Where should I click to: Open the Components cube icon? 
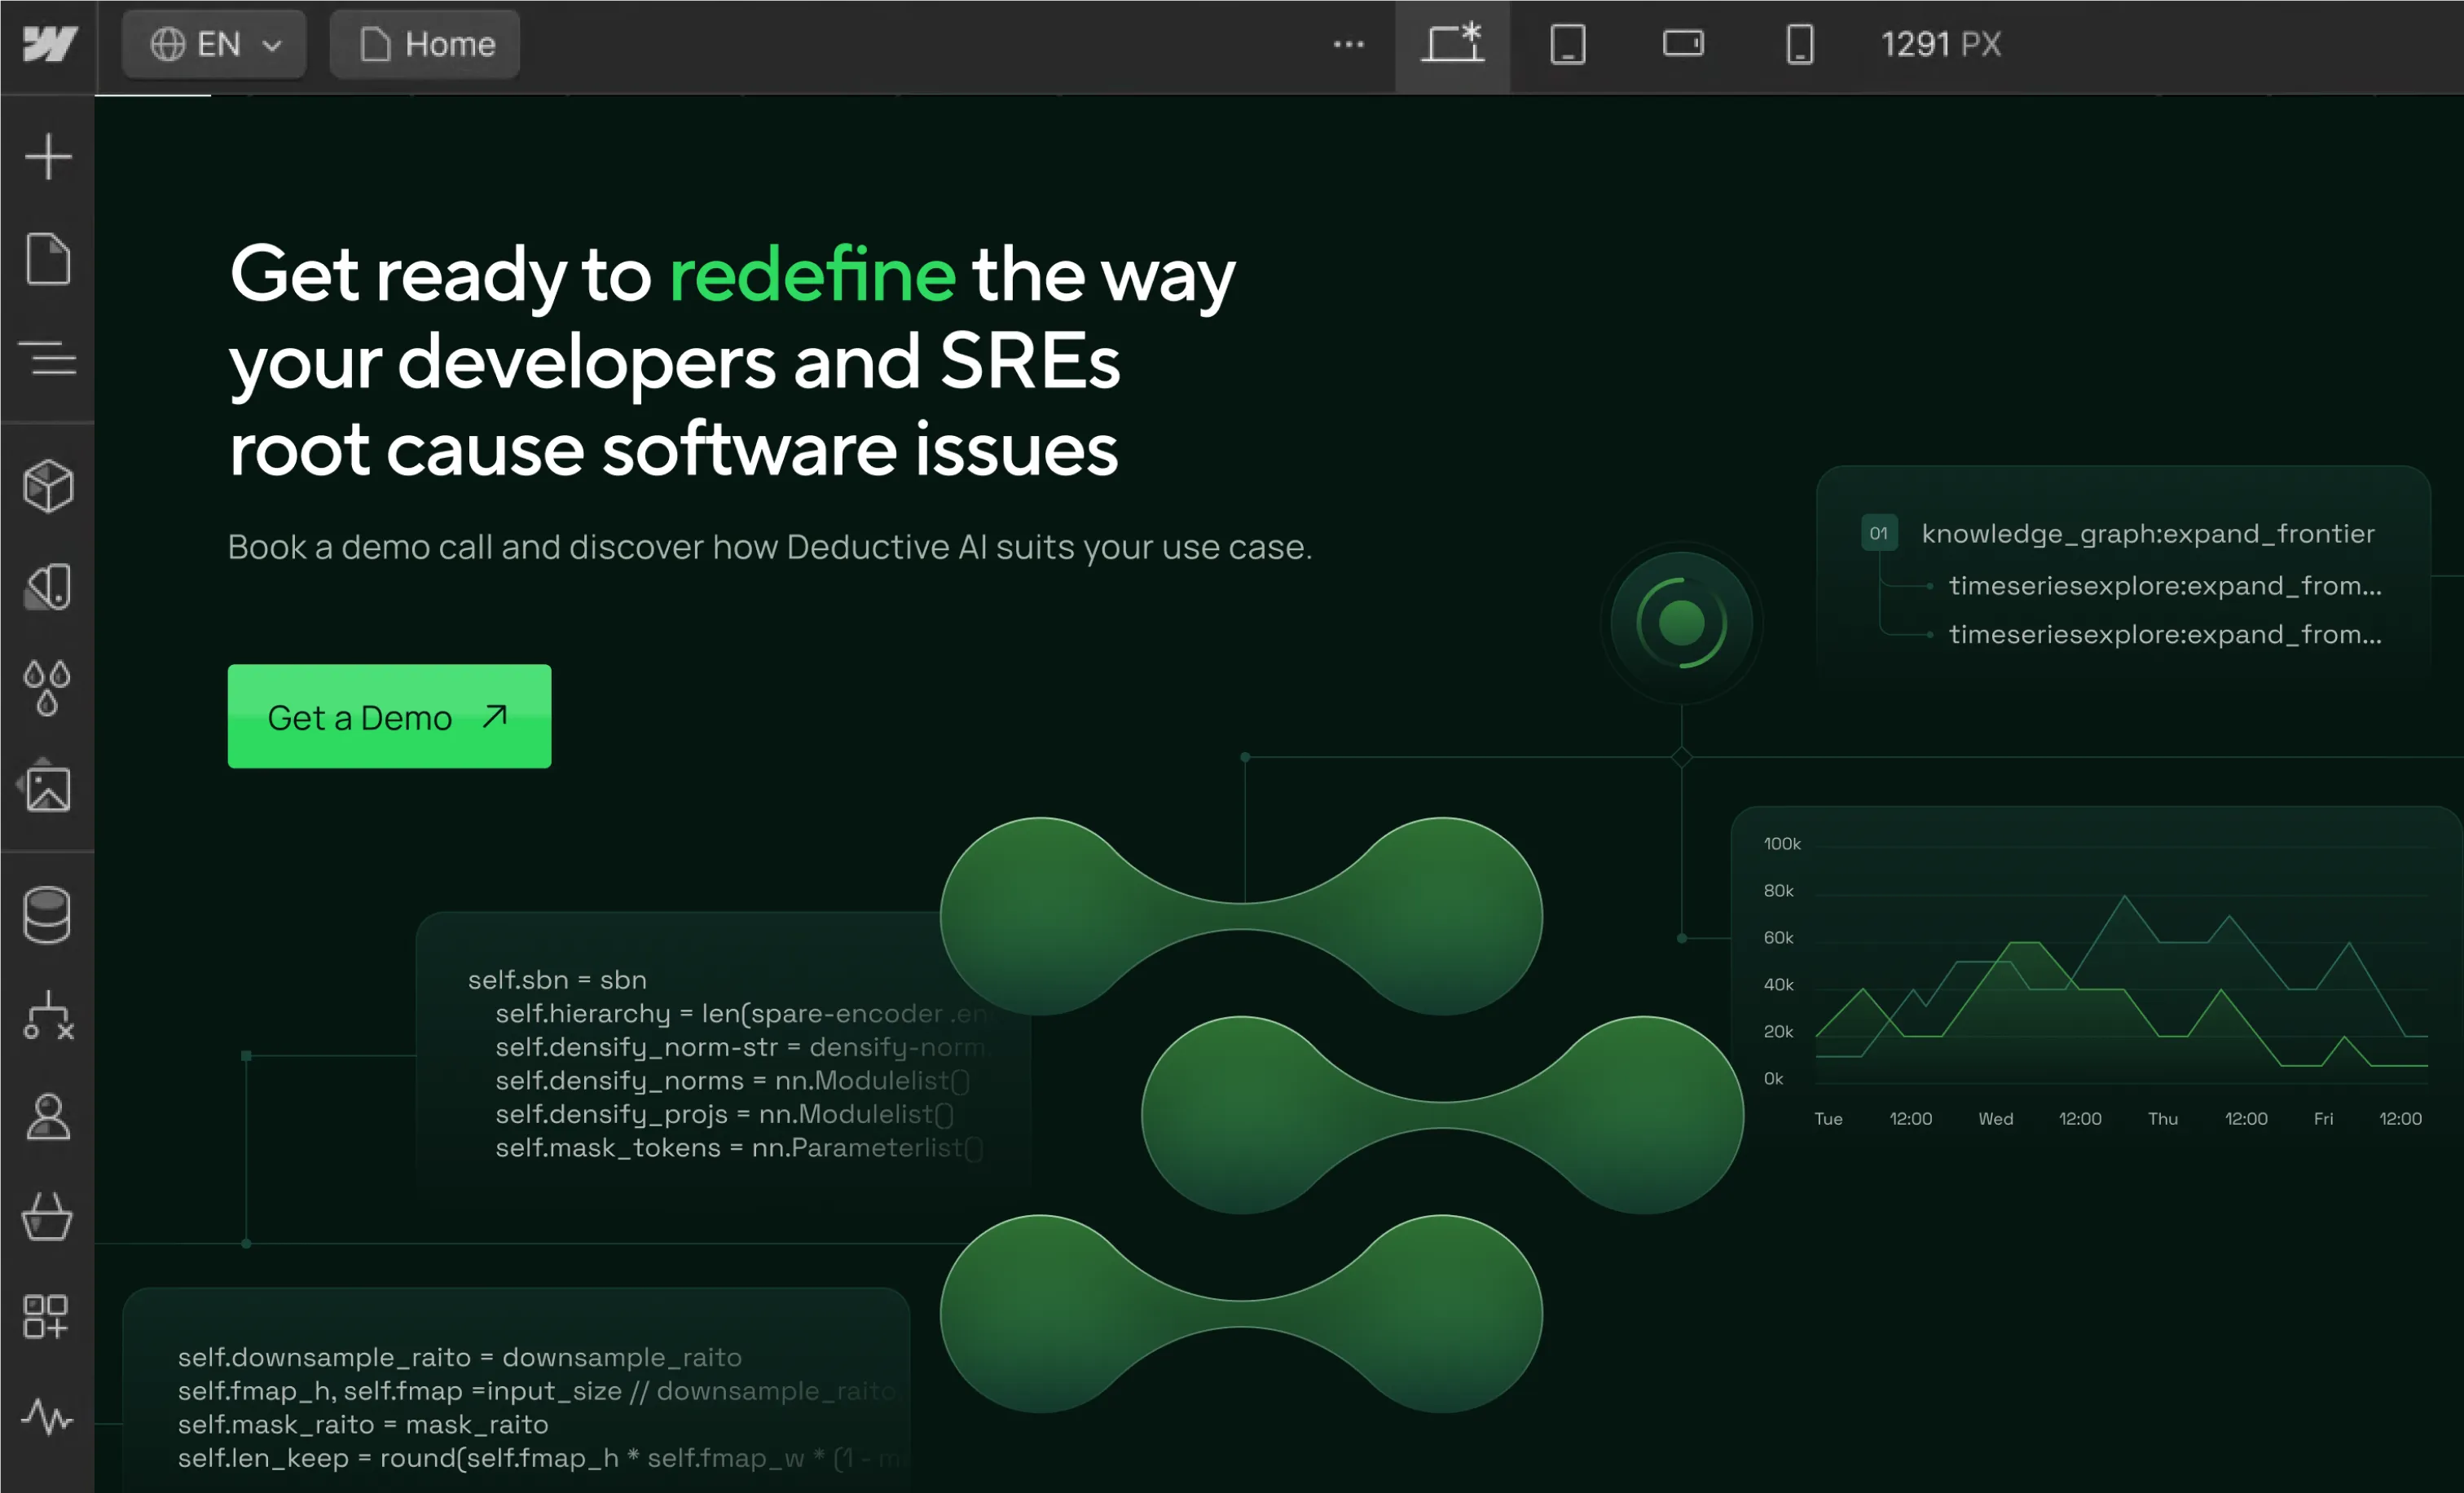pos(48,486)
